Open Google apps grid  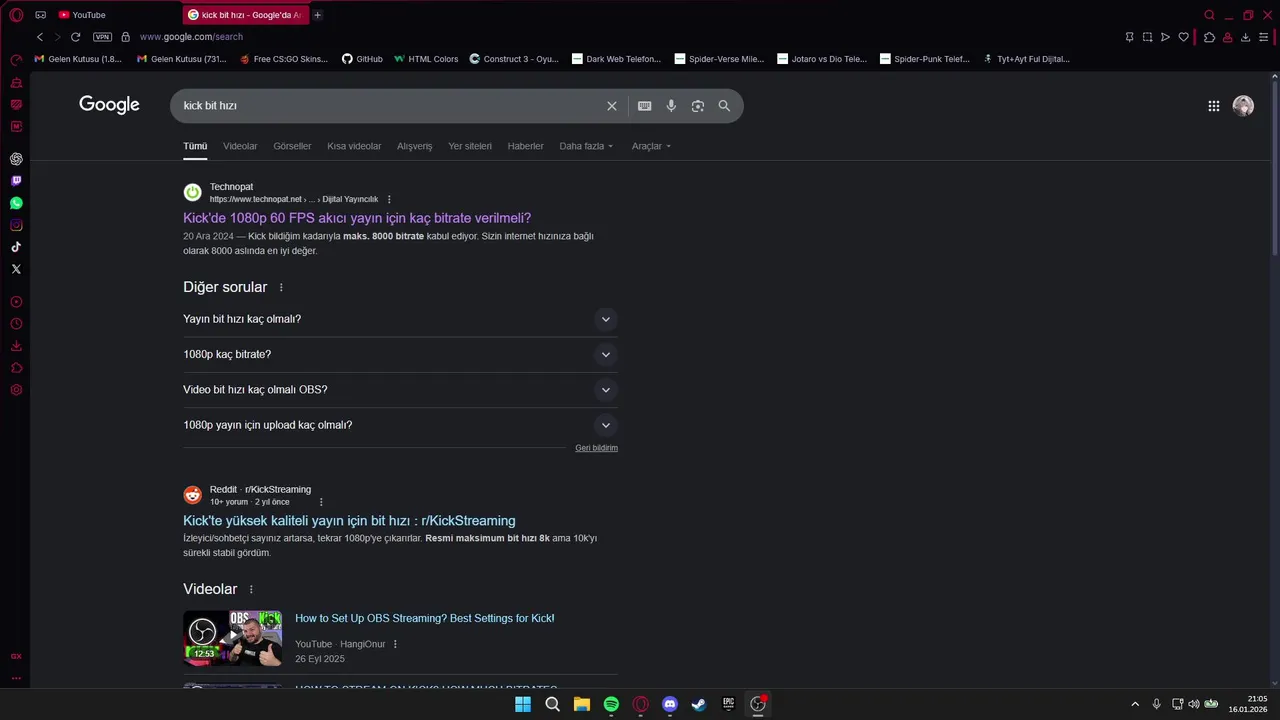(x=1213, y=106)
